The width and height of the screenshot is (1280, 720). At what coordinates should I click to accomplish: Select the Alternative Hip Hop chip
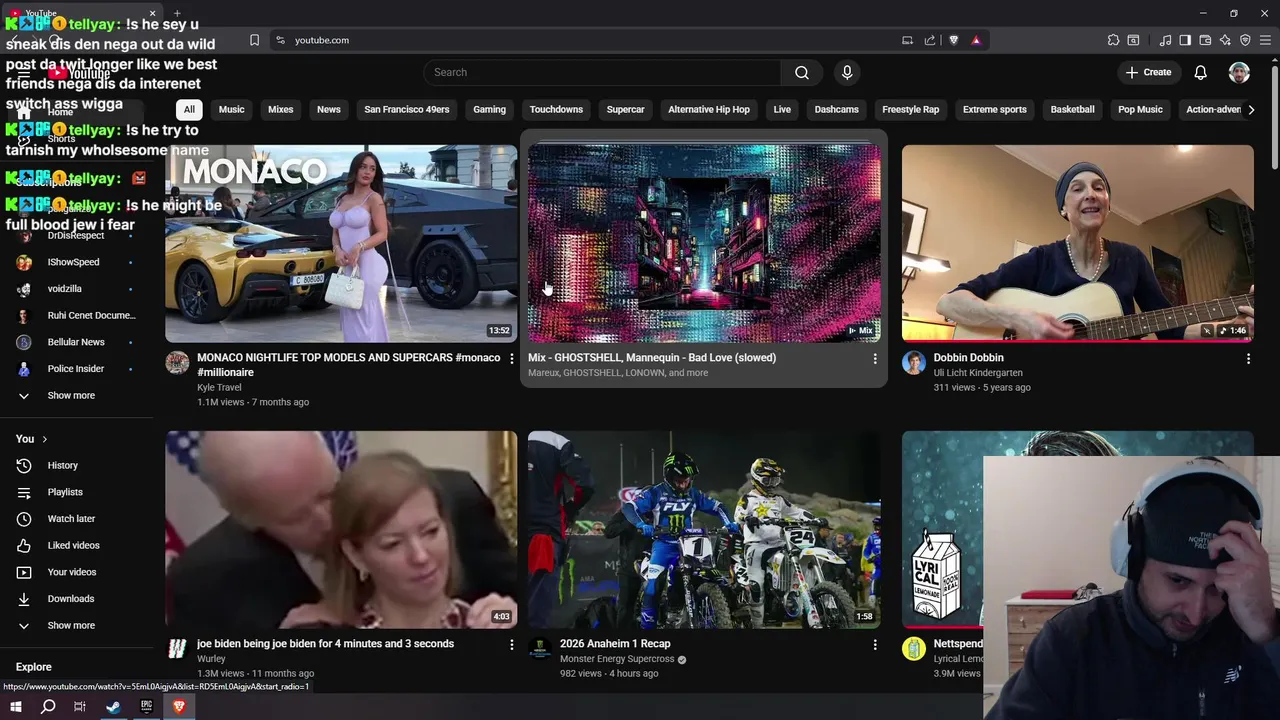[x=709, y=109]
